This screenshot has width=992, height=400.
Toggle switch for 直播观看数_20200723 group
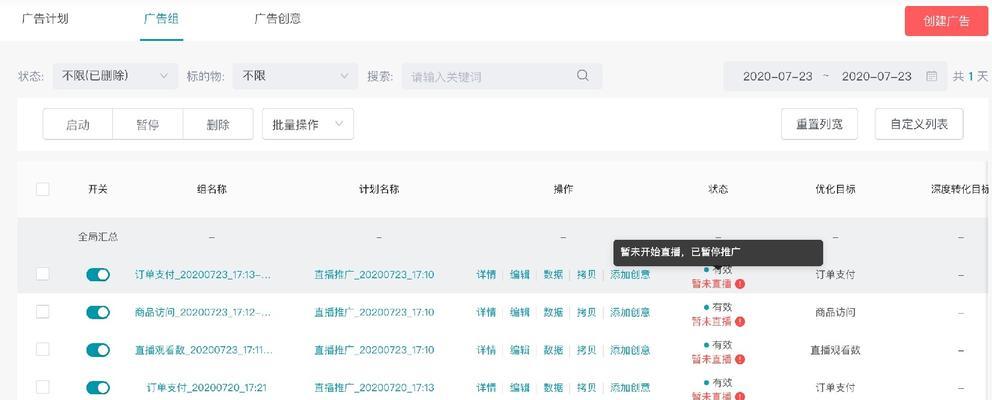pyautogui.click(x=98, y=350)
